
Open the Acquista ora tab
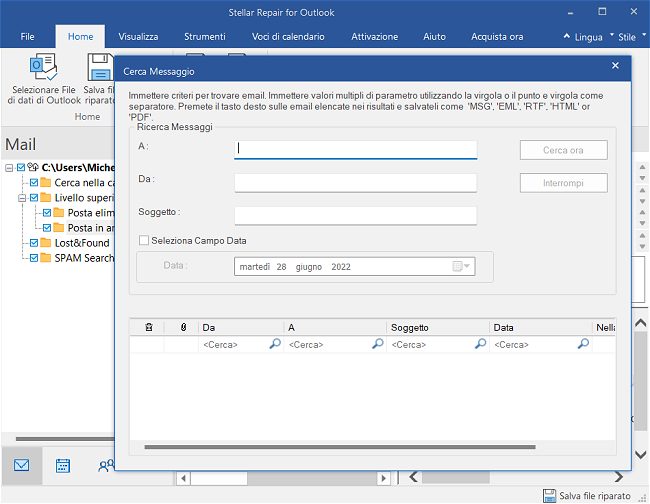497,36
